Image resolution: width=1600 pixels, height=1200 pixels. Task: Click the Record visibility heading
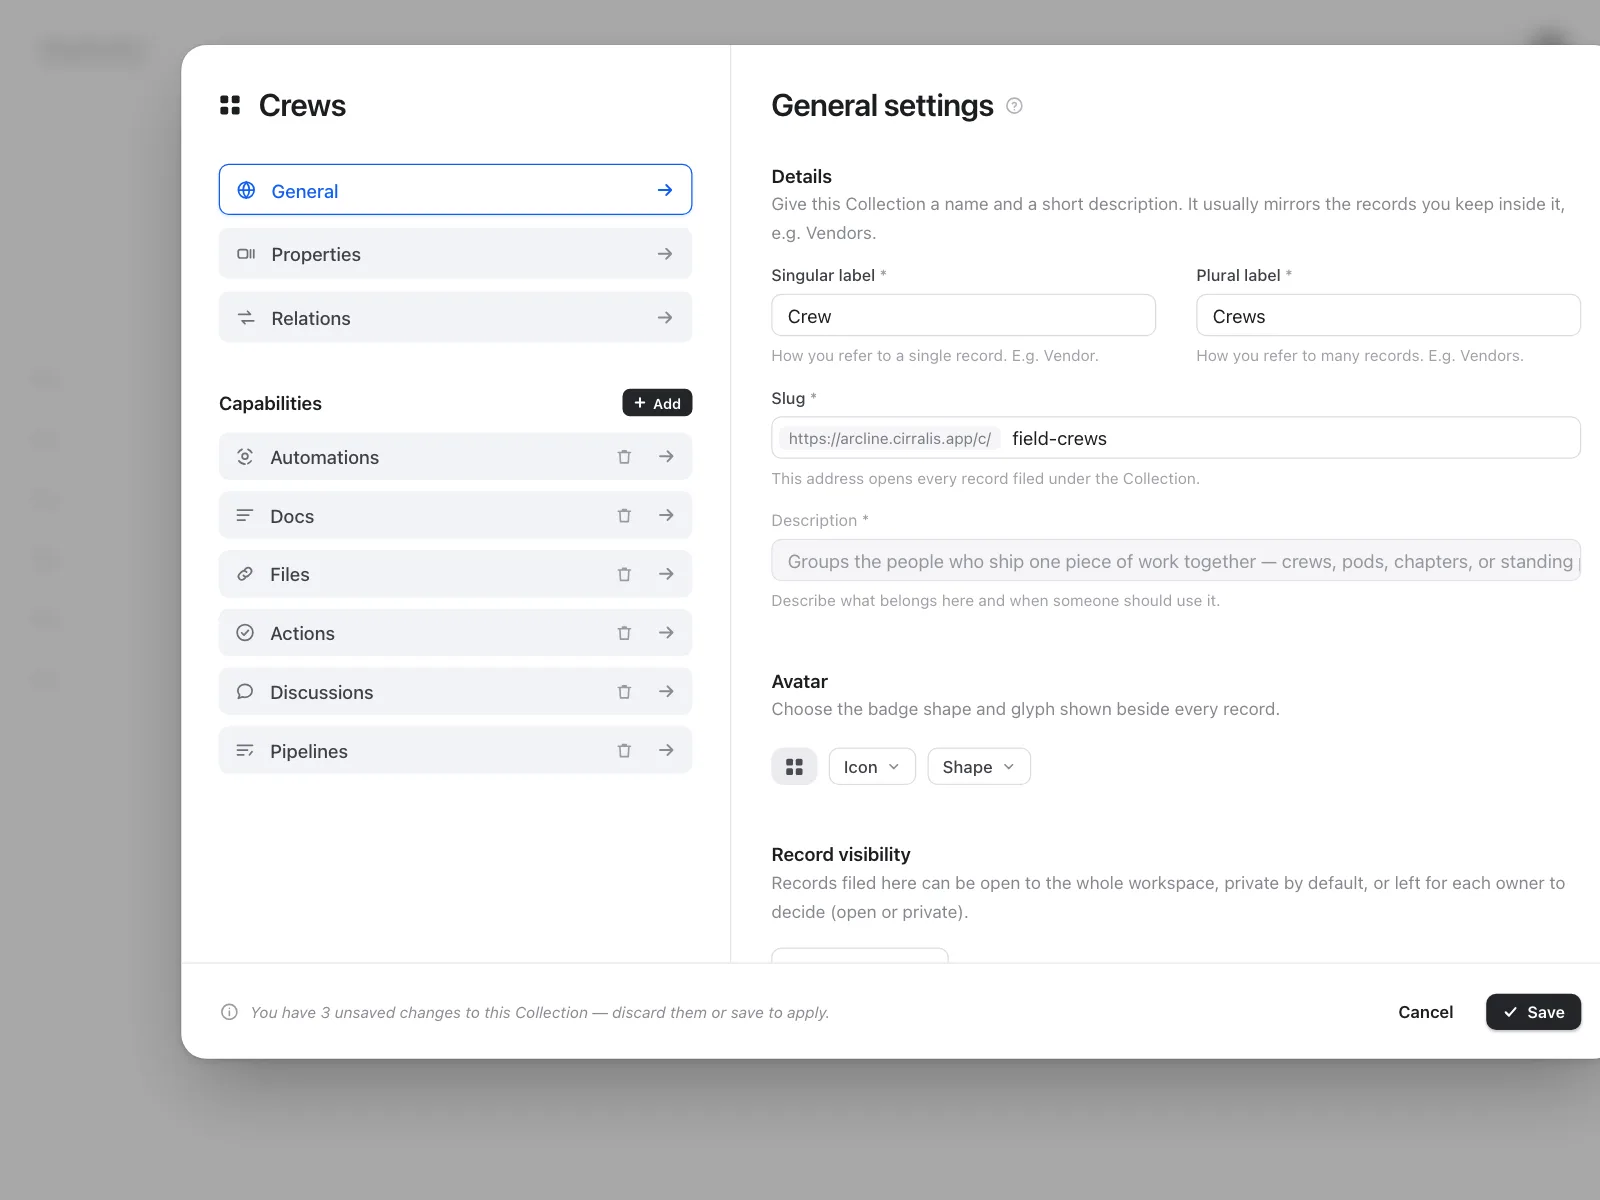841,854
